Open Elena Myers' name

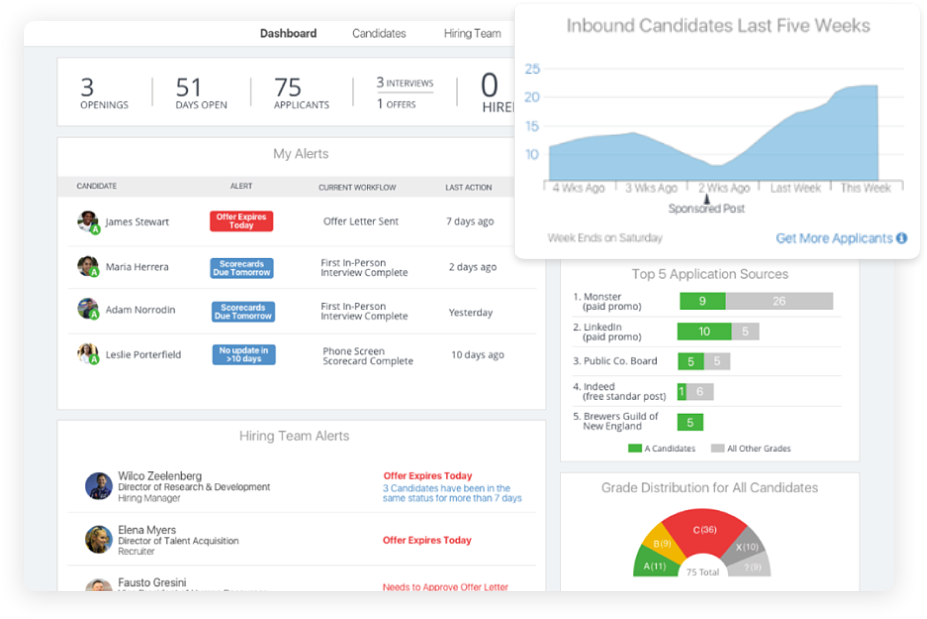pos(147,530)
